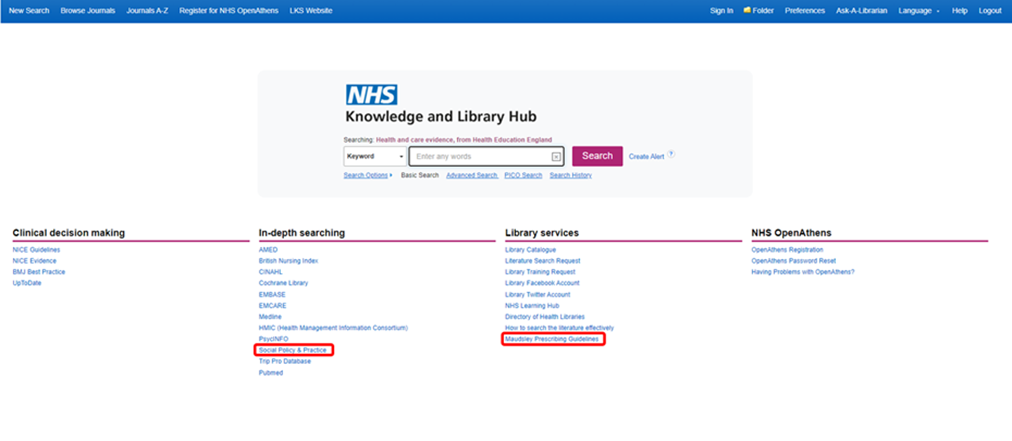Open LKS Website link

point(311,10)
